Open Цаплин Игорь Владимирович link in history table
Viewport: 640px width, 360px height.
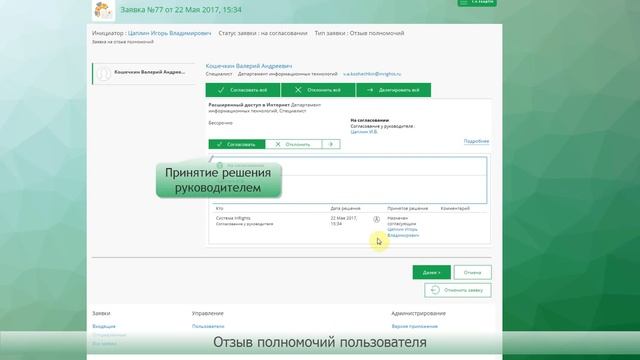403,232
